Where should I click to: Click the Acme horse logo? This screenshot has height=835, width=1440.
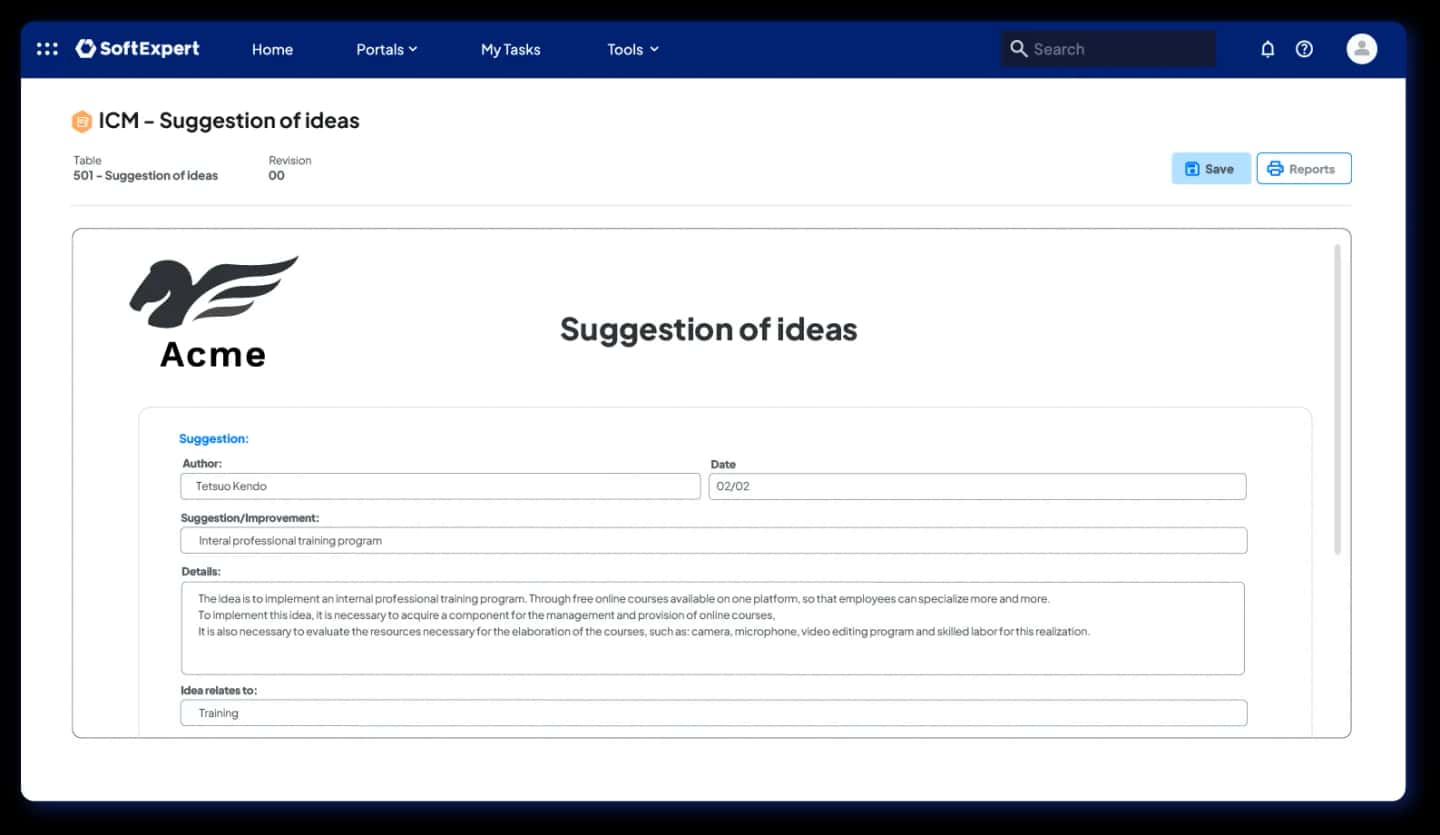pos(213,312)
